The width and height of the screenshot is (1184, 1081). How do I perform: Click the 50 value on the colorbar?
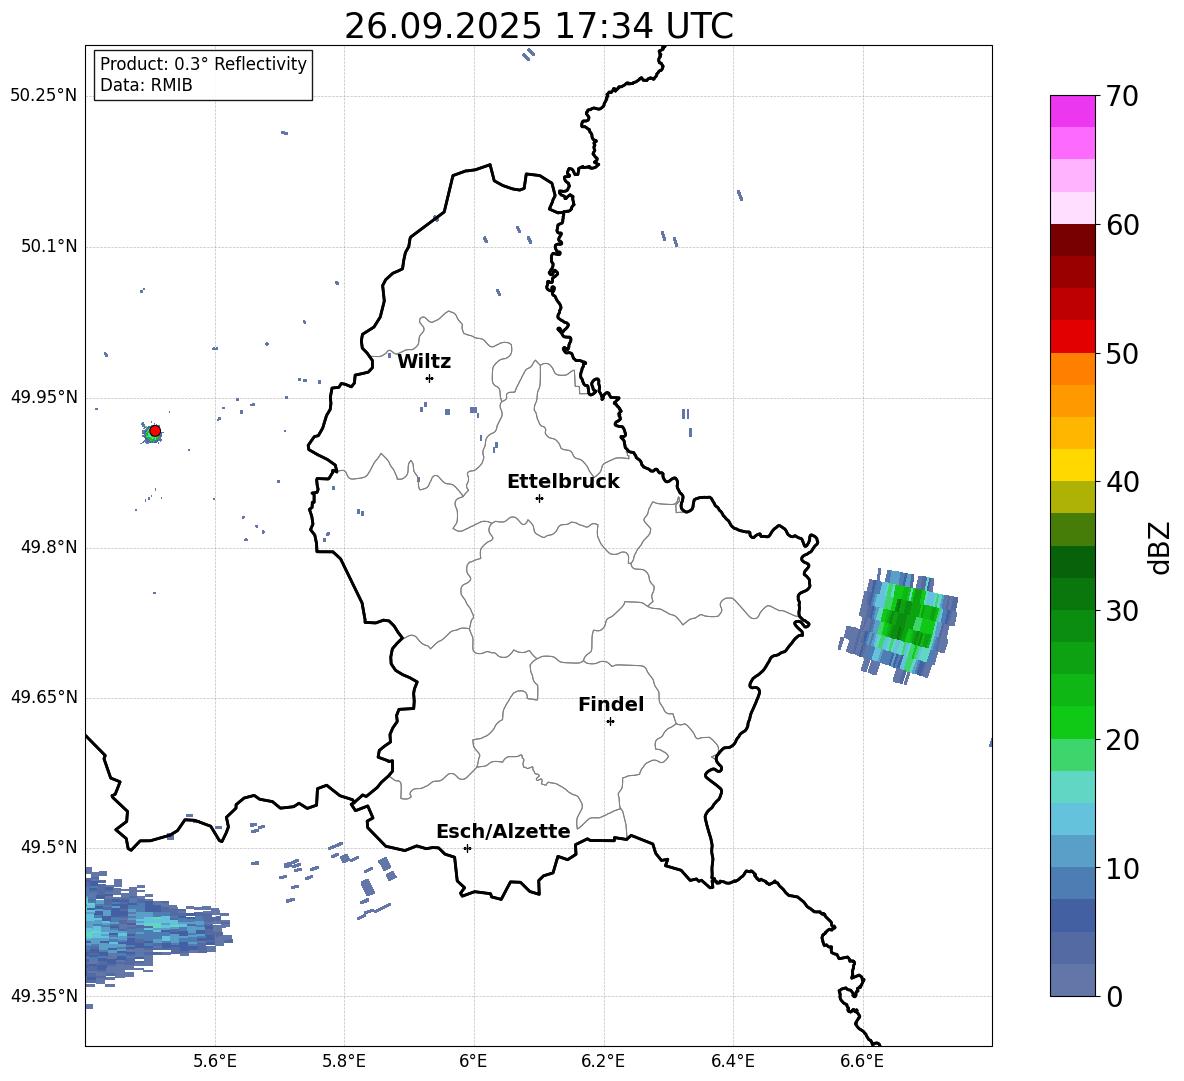coord(1122,353)
